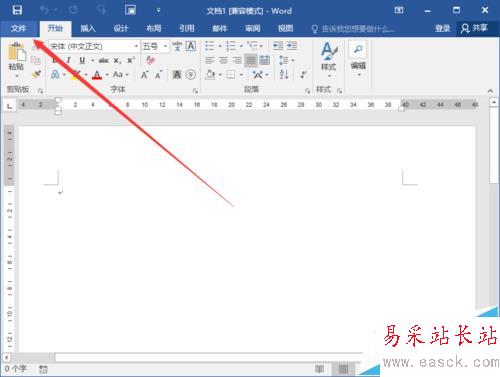This screenshot has width=500, height=377.
Task: Open the 文件 File tab
Action: [x=18, y=28]
